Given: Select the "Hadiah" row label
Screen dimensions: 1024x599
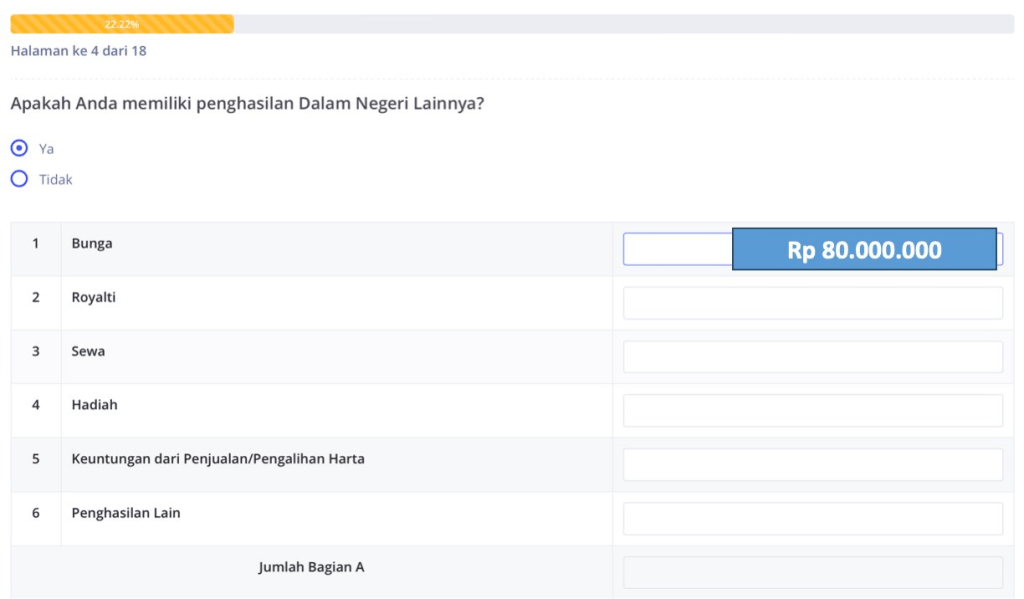Looking at the screenshot, I should (x=94, y=406).
